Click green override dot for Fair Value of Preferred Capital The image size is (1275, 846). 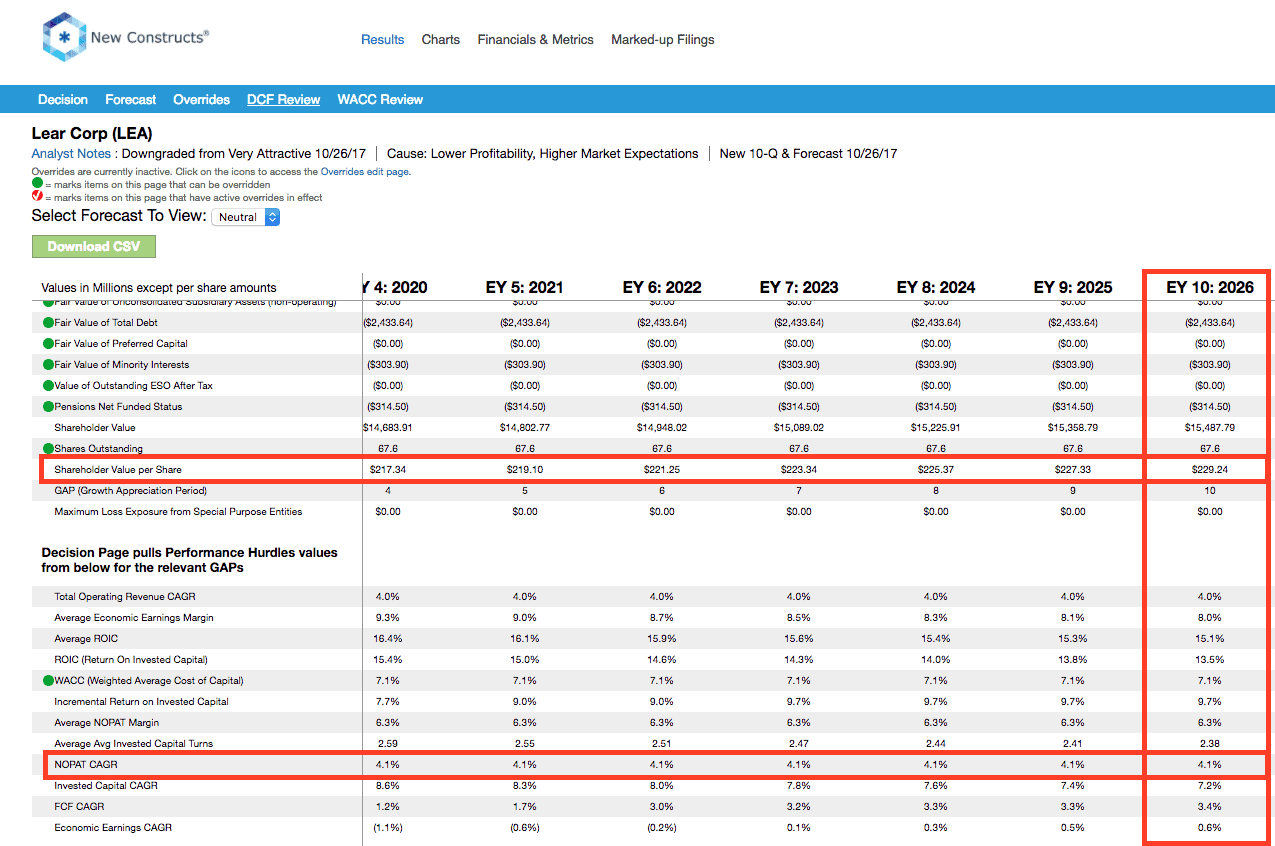pos(48,344)
